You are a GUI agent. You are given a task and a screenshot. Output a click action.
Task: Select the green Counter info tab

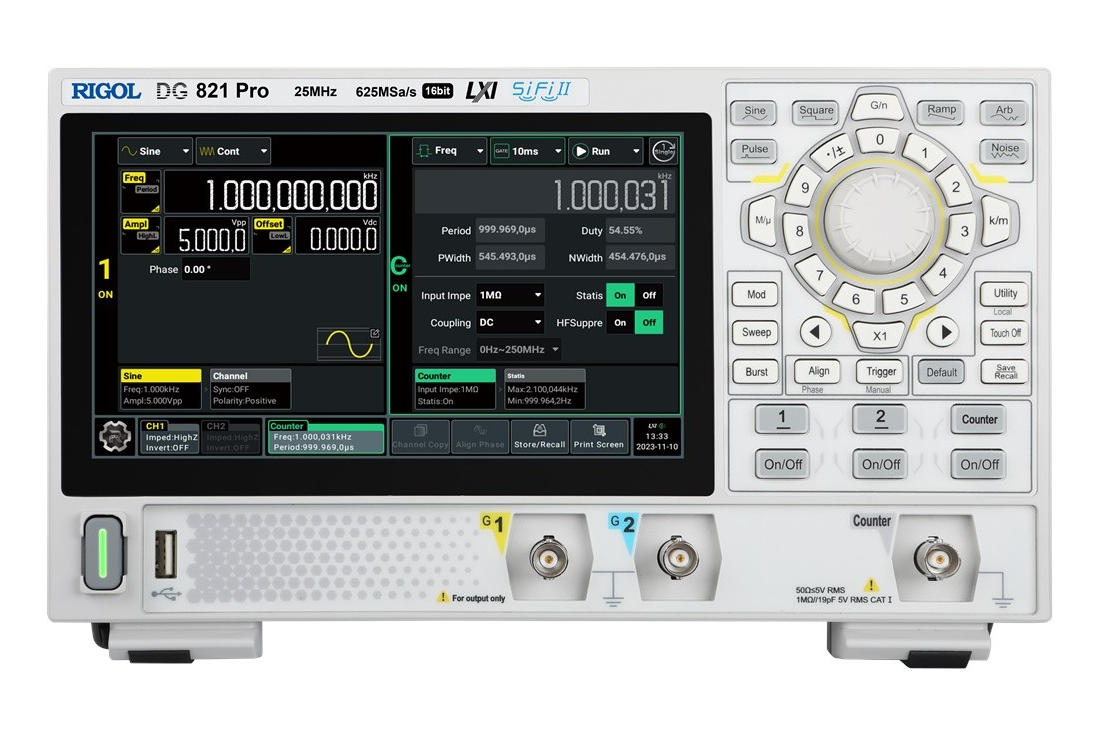(455, 389)
